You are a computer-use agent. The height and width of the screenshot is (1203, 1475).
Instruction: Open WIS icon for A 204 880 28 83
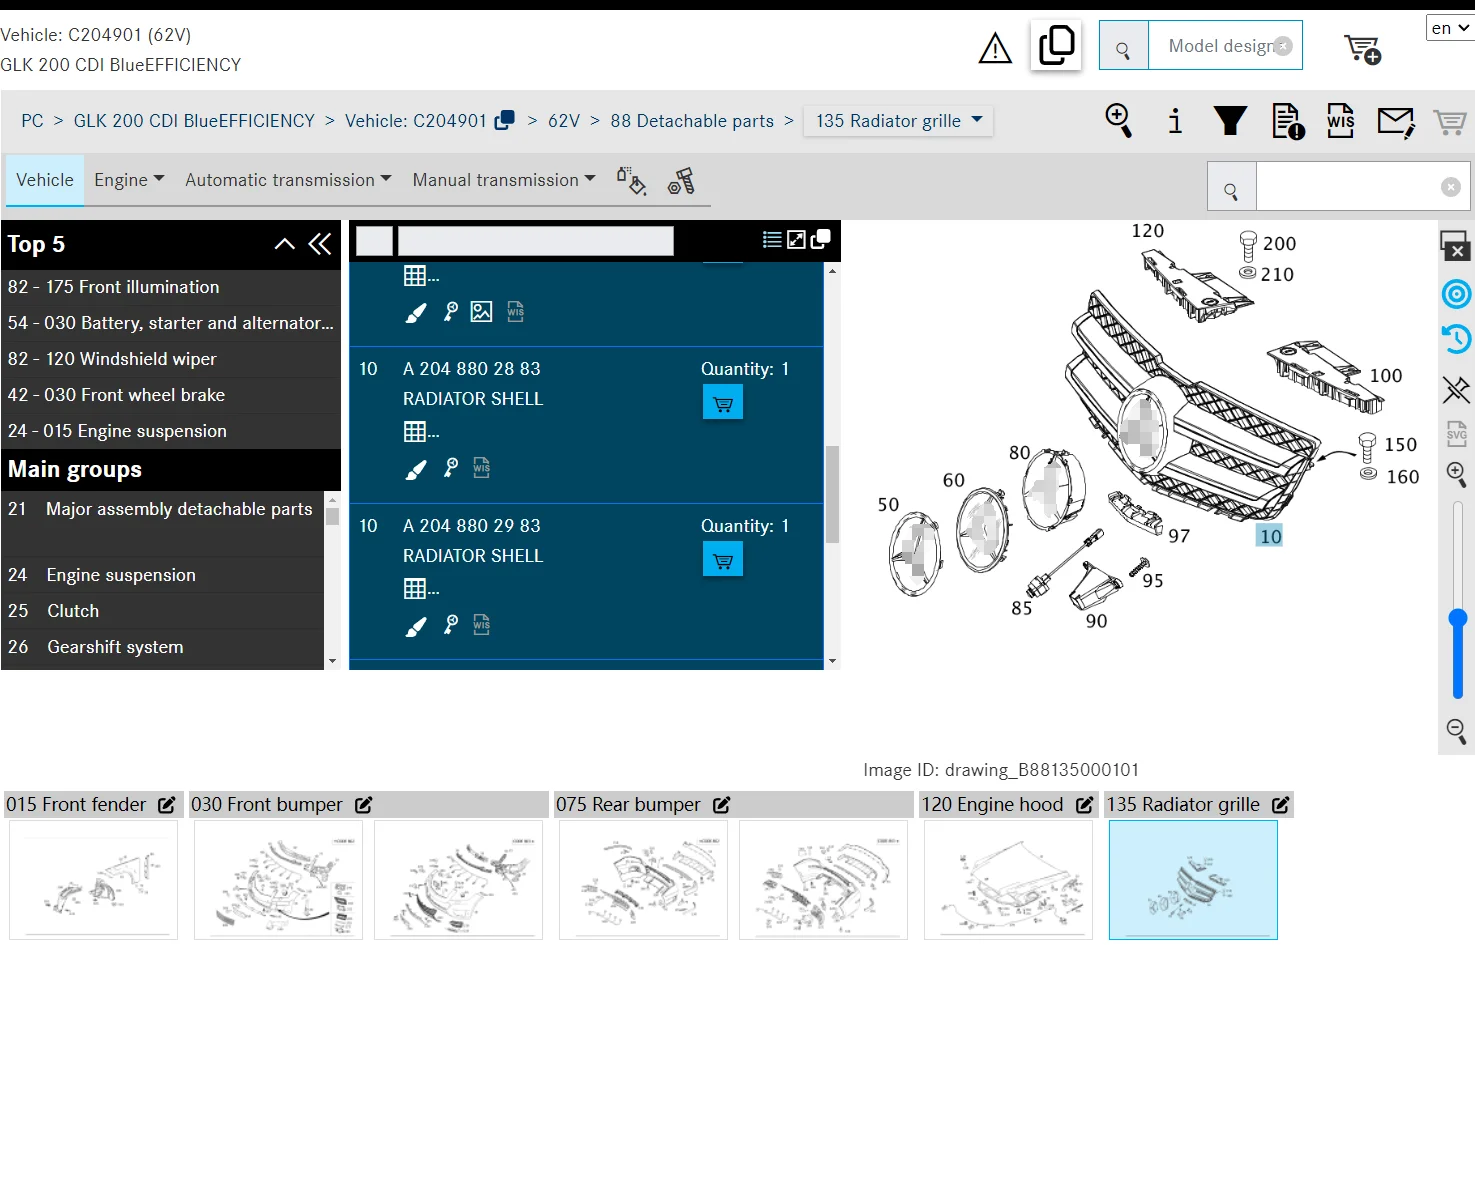click(482, 468)
